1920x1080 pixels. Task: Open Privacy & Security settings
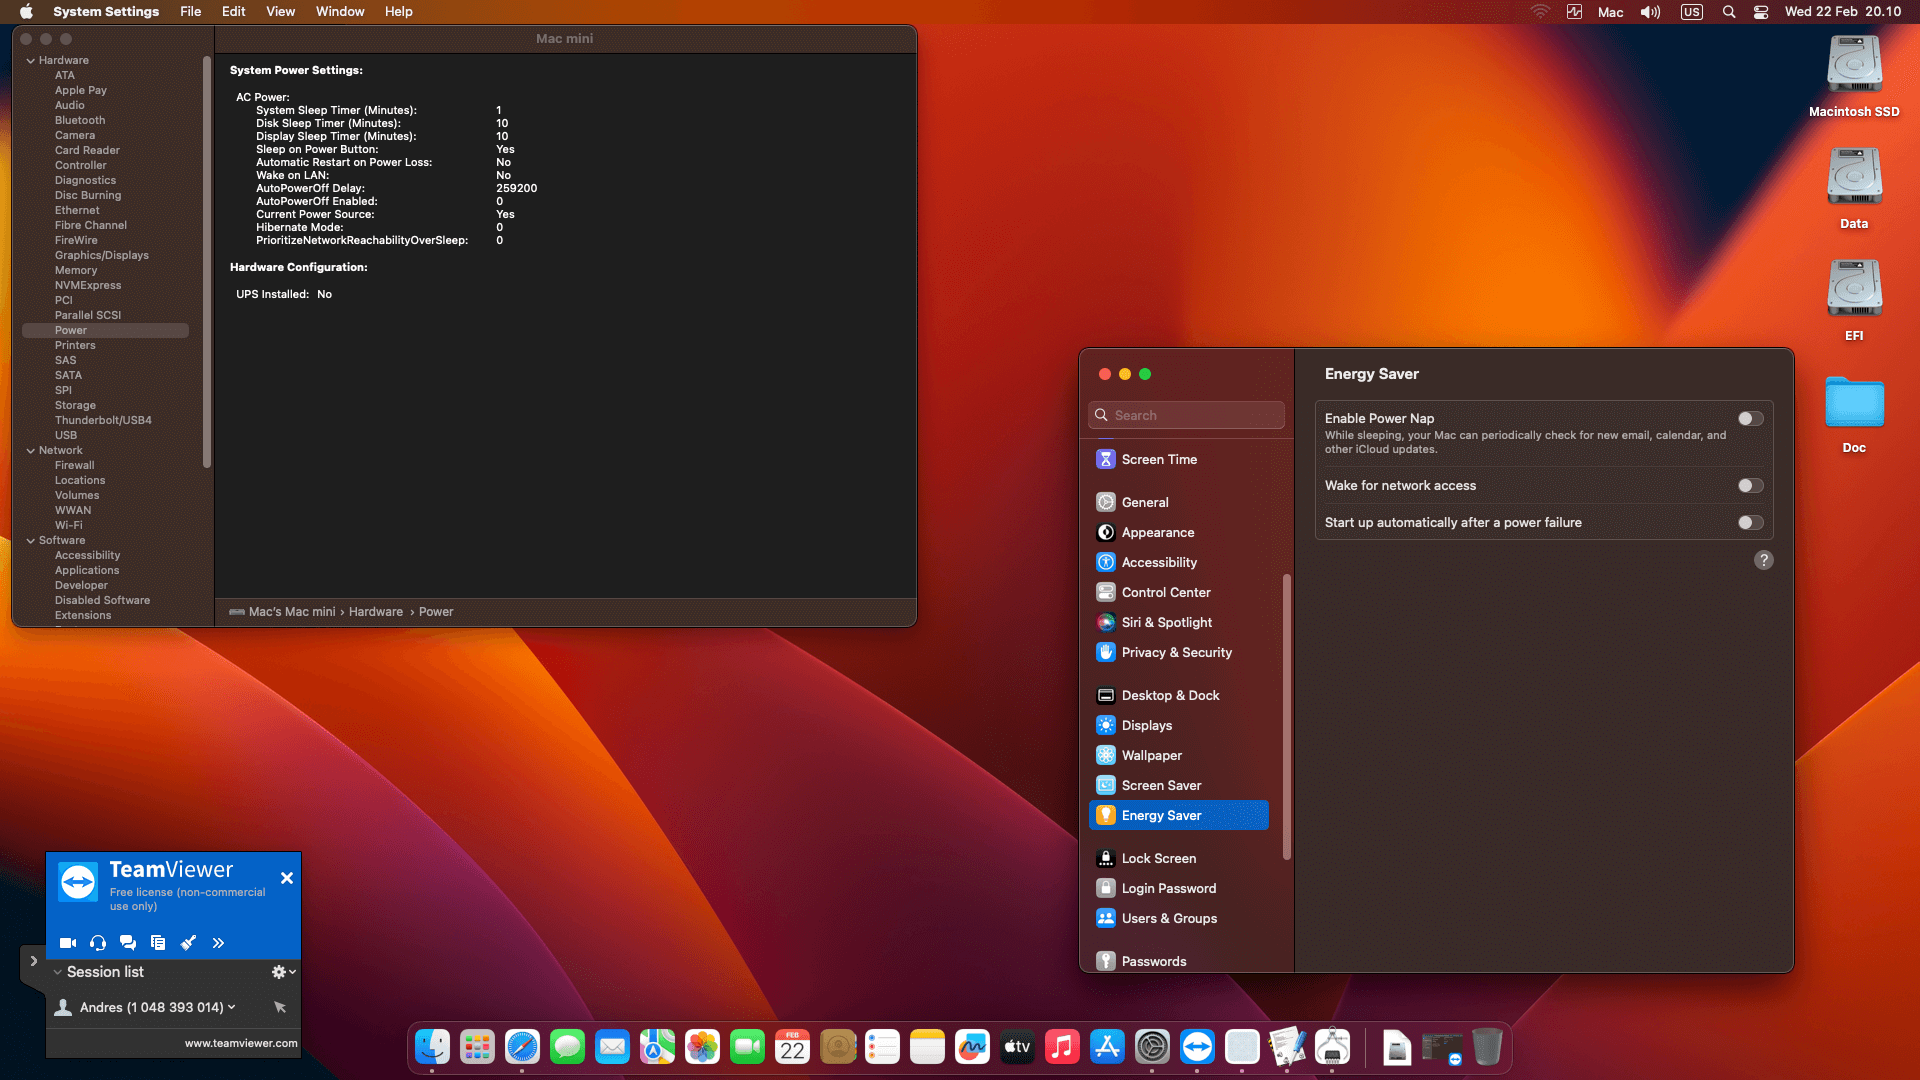coord(1179,652)
